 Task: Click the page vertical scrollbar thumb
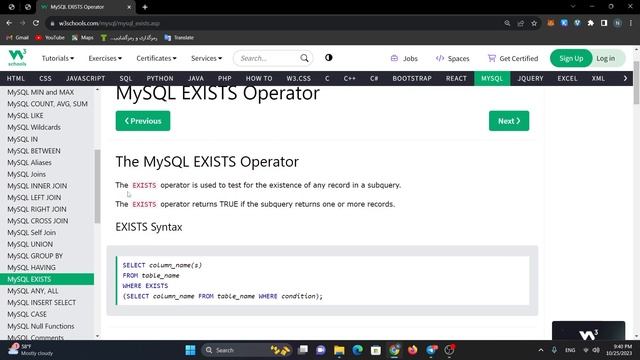tap(636, 82)
